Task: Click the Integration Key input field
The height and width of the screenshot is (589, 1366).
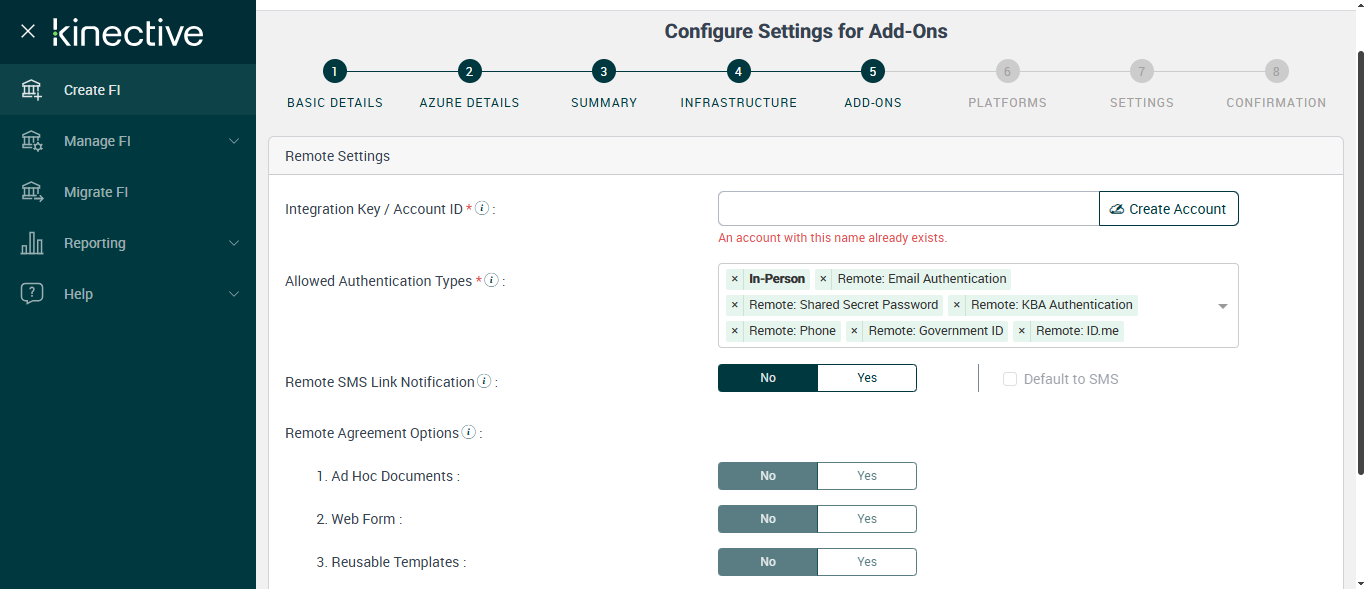Action: pos(908,209)
